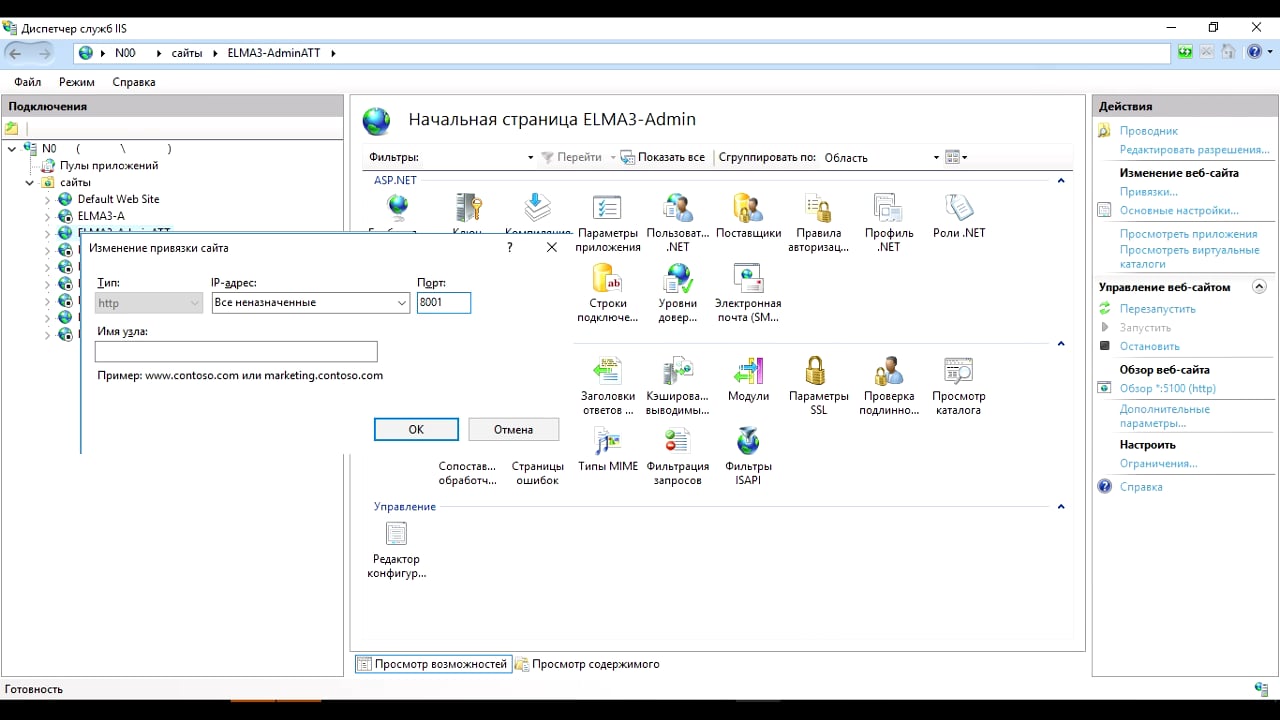Open Фильтрация запросов feature icon
The image size is (1280, 720).
point(678,456)
